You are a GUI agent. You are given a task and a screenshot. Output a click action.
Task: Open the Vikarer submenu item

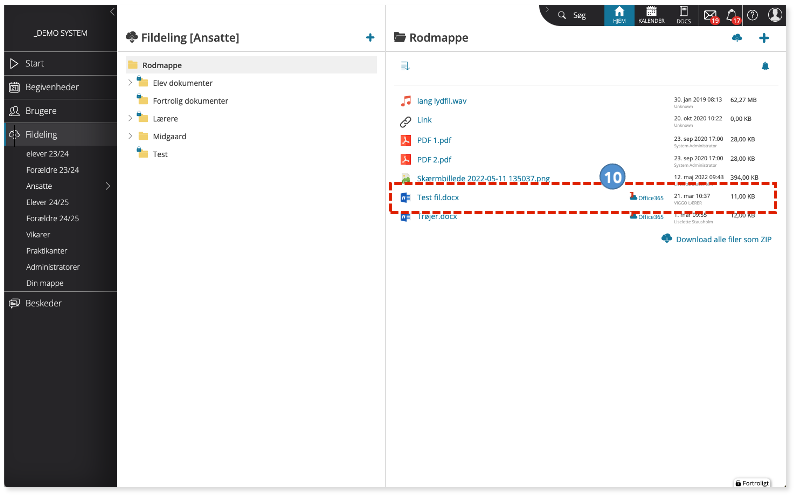click(38, 235)
